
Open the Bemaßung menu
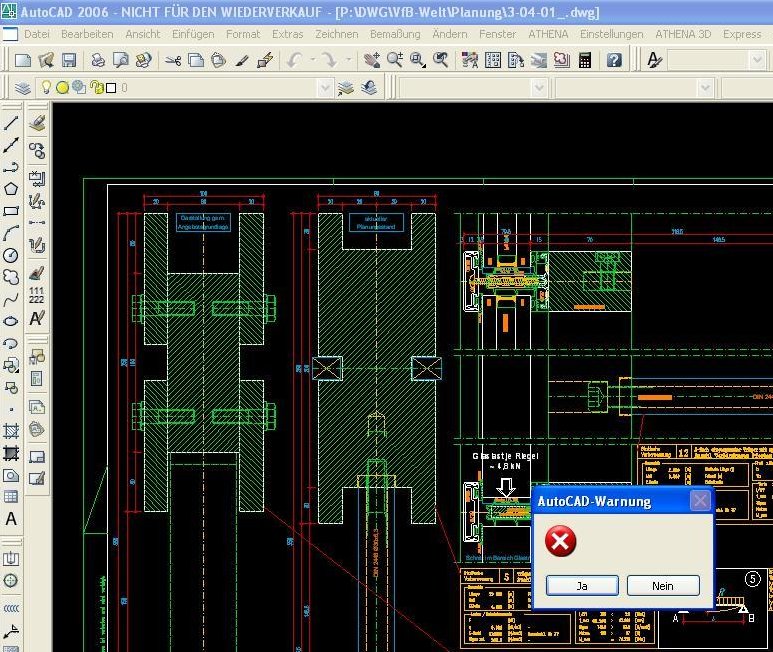click(395, 34)
